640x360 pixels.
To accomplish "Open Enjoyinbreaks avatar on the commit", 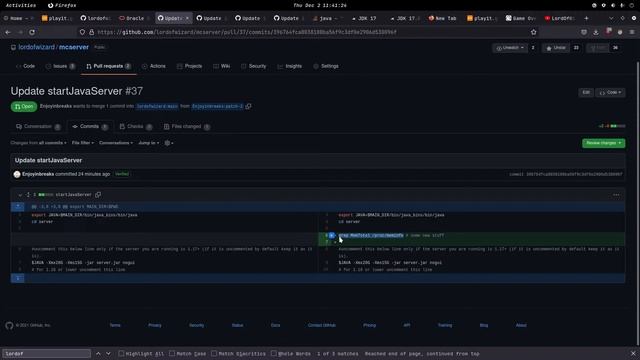I will 17,174.
